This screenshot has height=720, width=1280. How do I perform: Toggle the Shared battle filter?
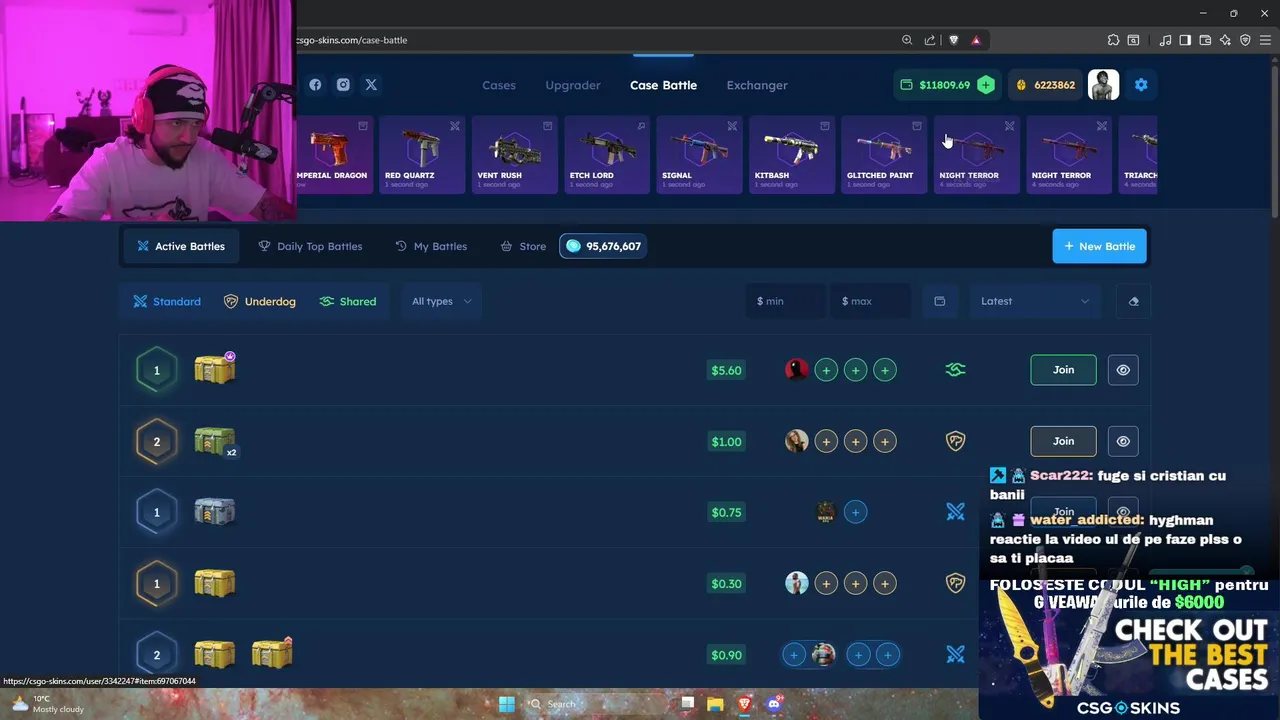click(x=348, y=301)
